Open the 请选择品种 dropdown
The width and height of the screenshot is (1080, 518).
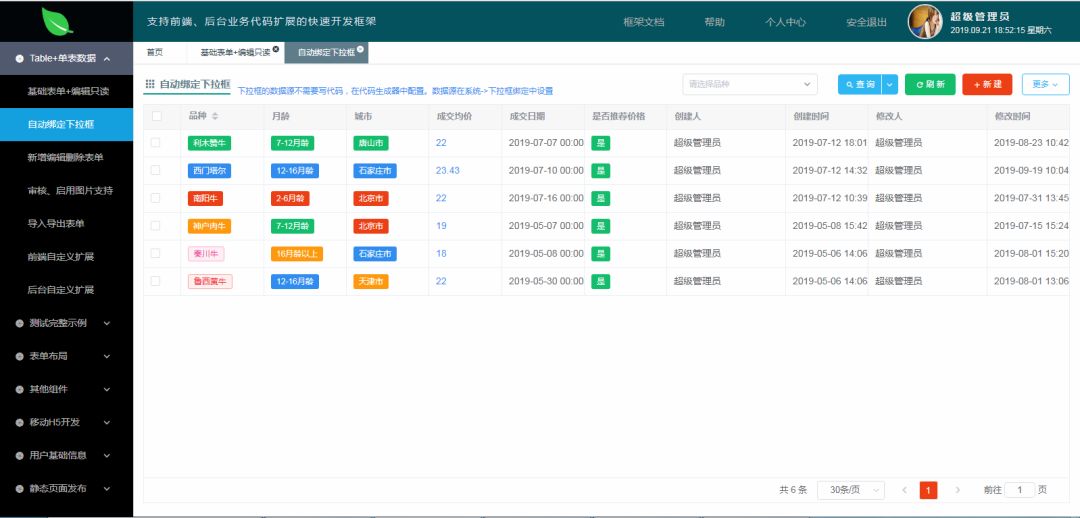[x=749, y=84]
